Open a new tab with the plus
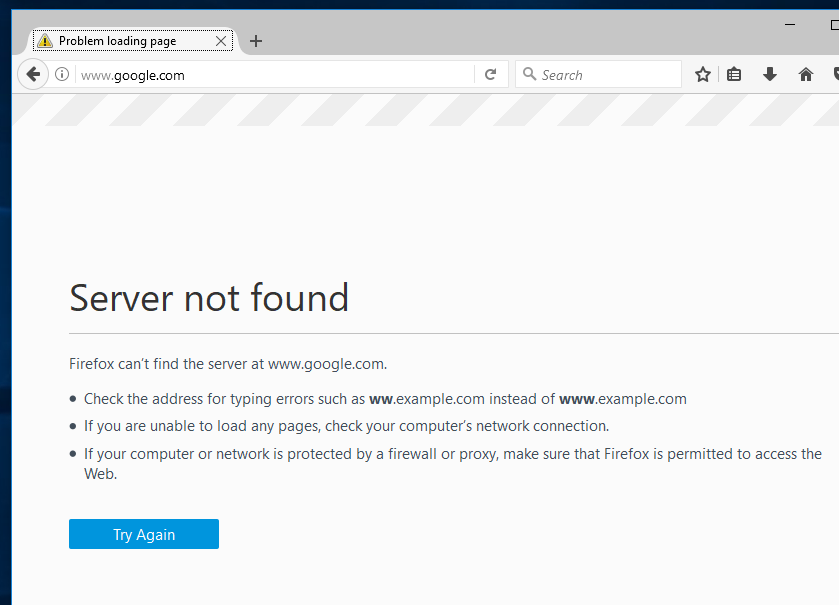839x605 pixels. [x=255, y=41]
